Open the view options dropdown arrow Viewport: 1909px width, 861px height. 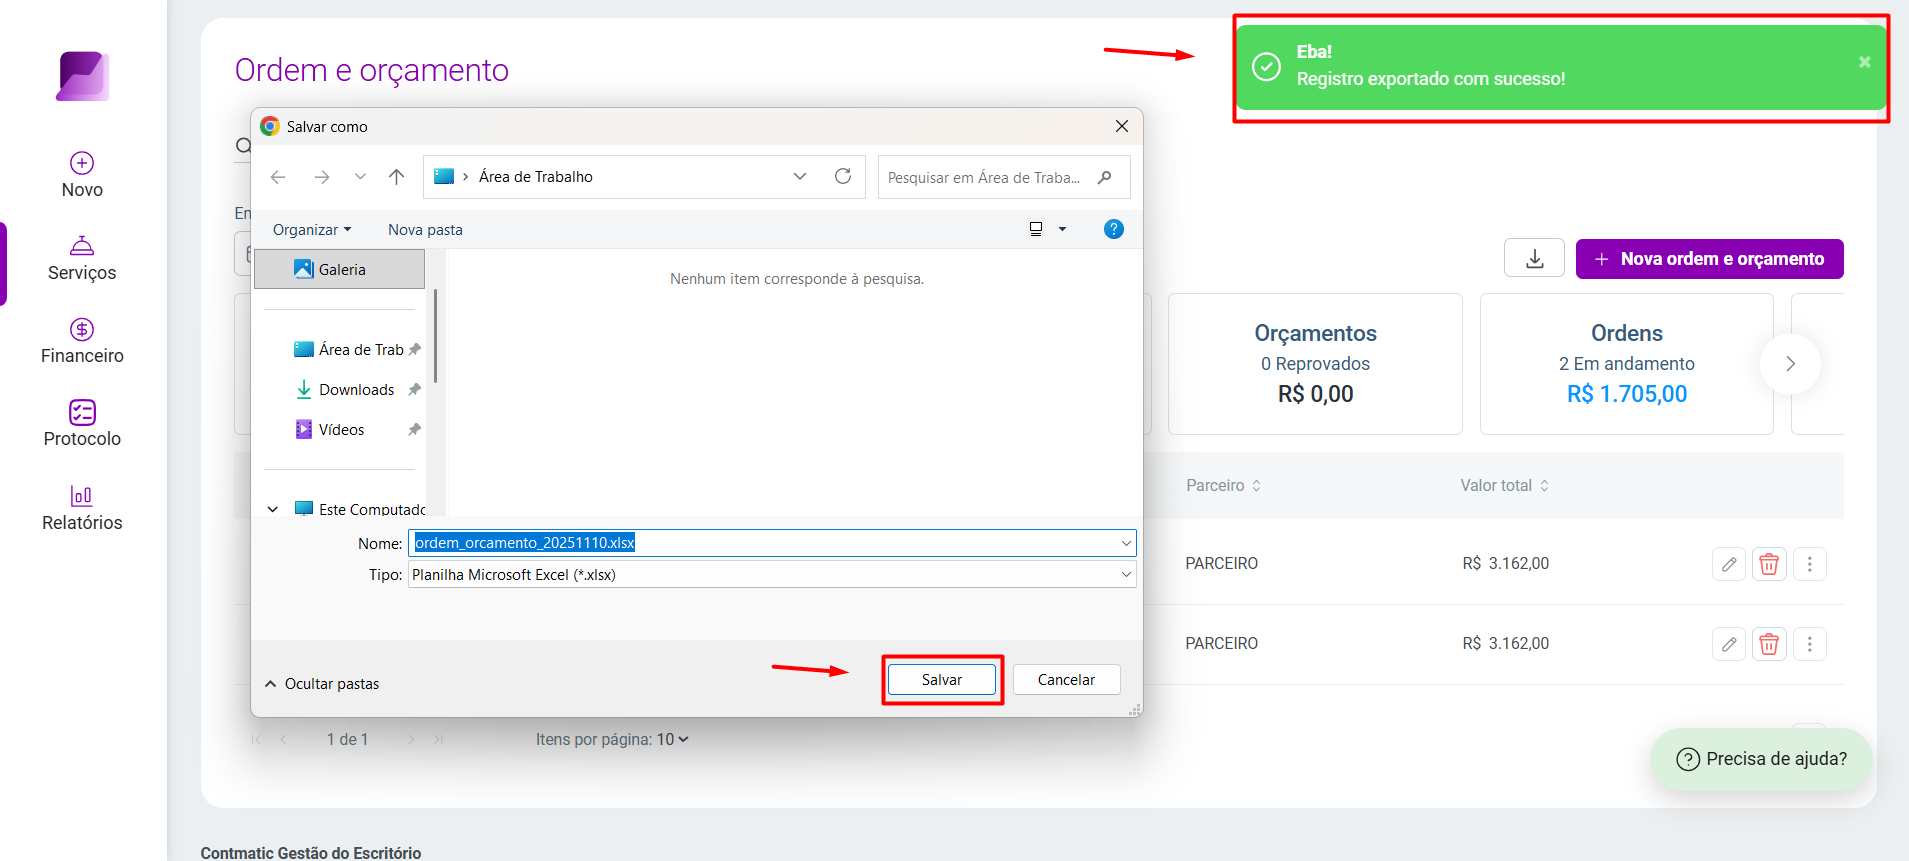pyautogui.click(x=1062, y=229)
